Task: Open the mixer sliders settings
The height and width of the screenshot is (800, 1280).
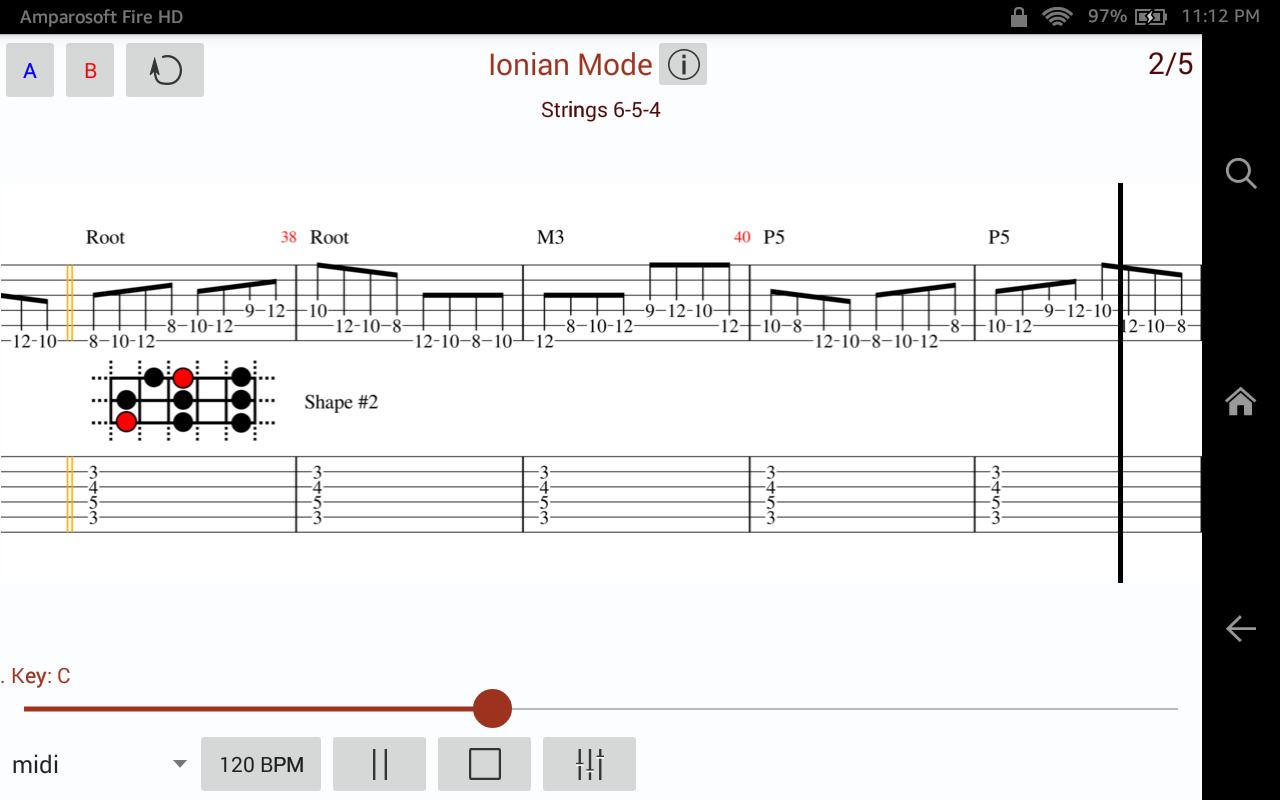Action: tap(590, 764)
